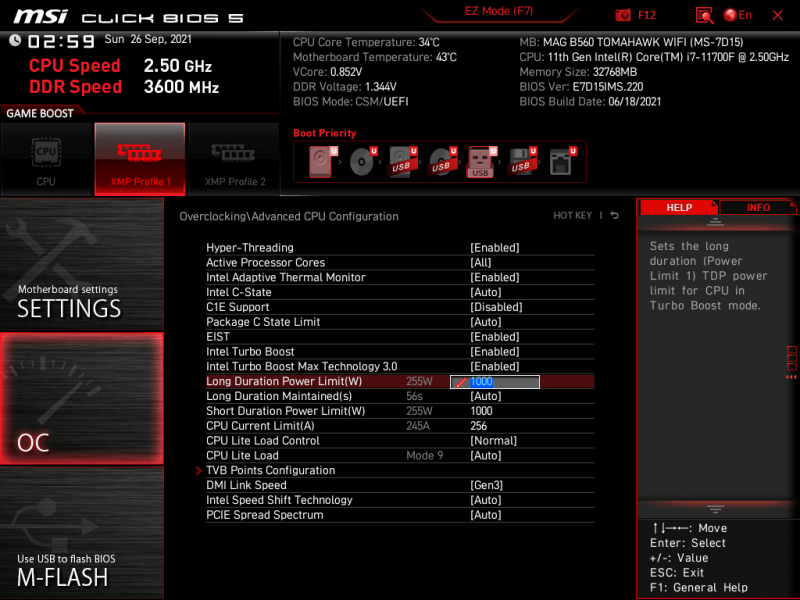Select the USB hard disk boot icon

(x=402, y=162)
